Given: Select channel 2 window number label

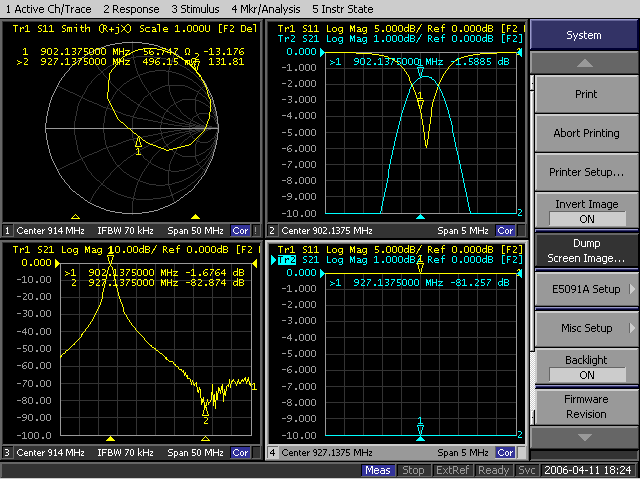Looking at the screenshot, I should click(x=272, y=231).
